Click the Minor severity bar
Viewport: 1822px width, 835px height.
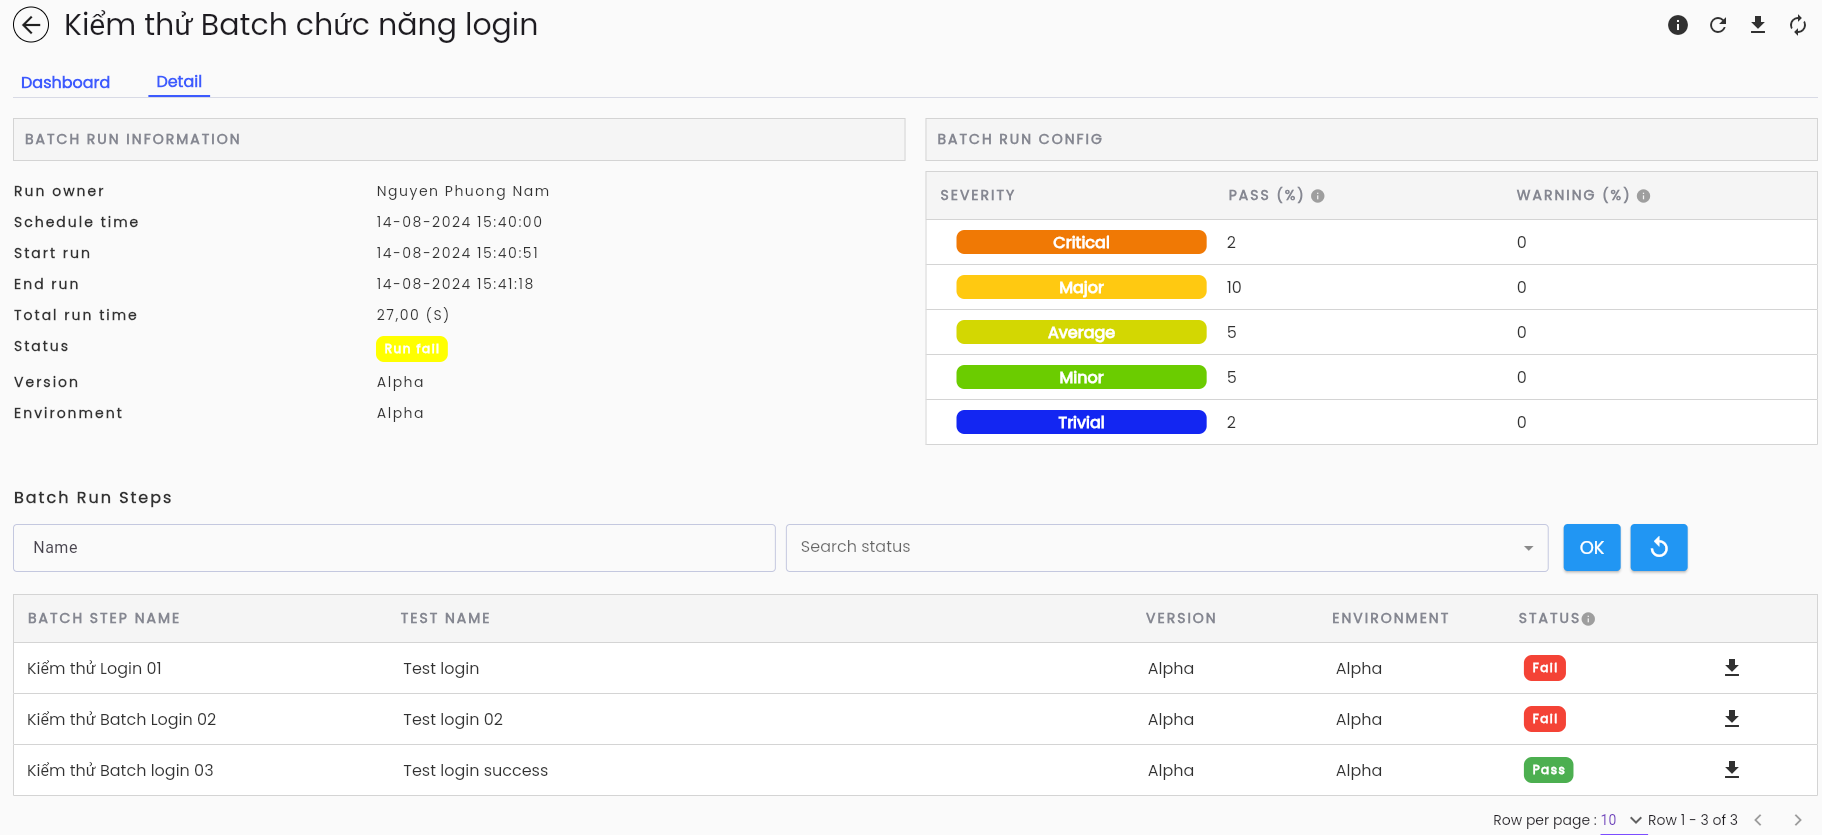(1081, 377)
